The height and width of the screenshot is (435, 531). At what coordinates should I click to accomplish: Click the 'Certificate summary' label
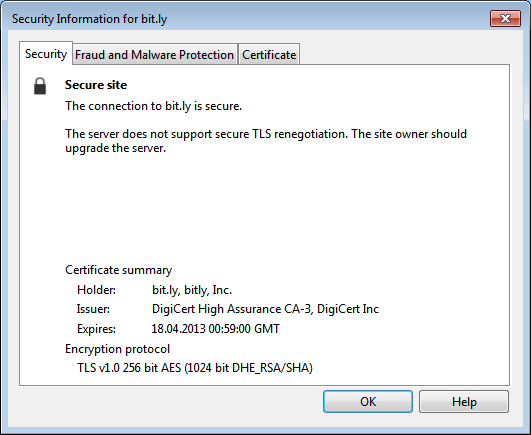(119, 270)
